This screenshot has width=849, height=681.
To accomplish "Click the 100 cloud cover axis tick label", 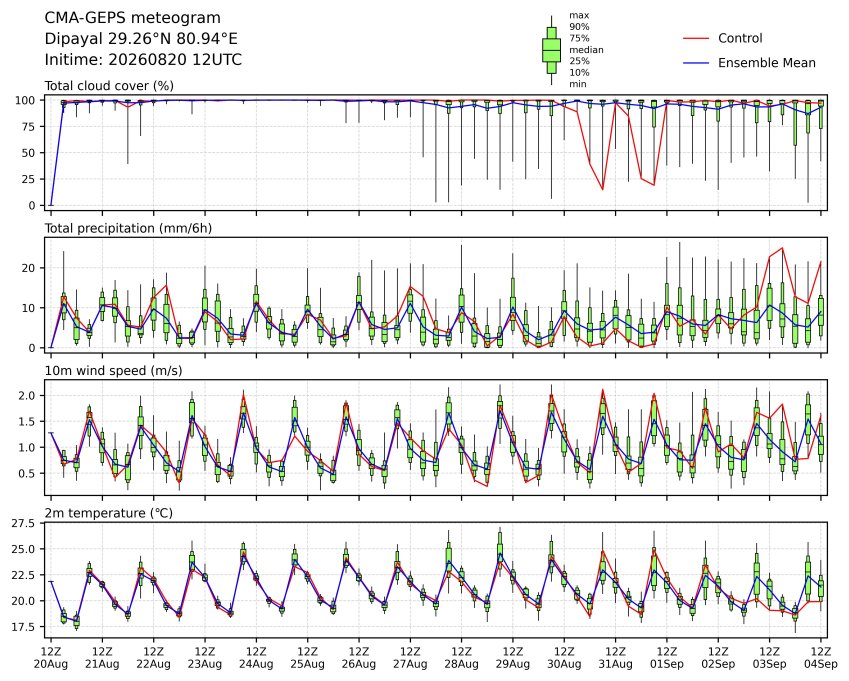I will (25, 100).
